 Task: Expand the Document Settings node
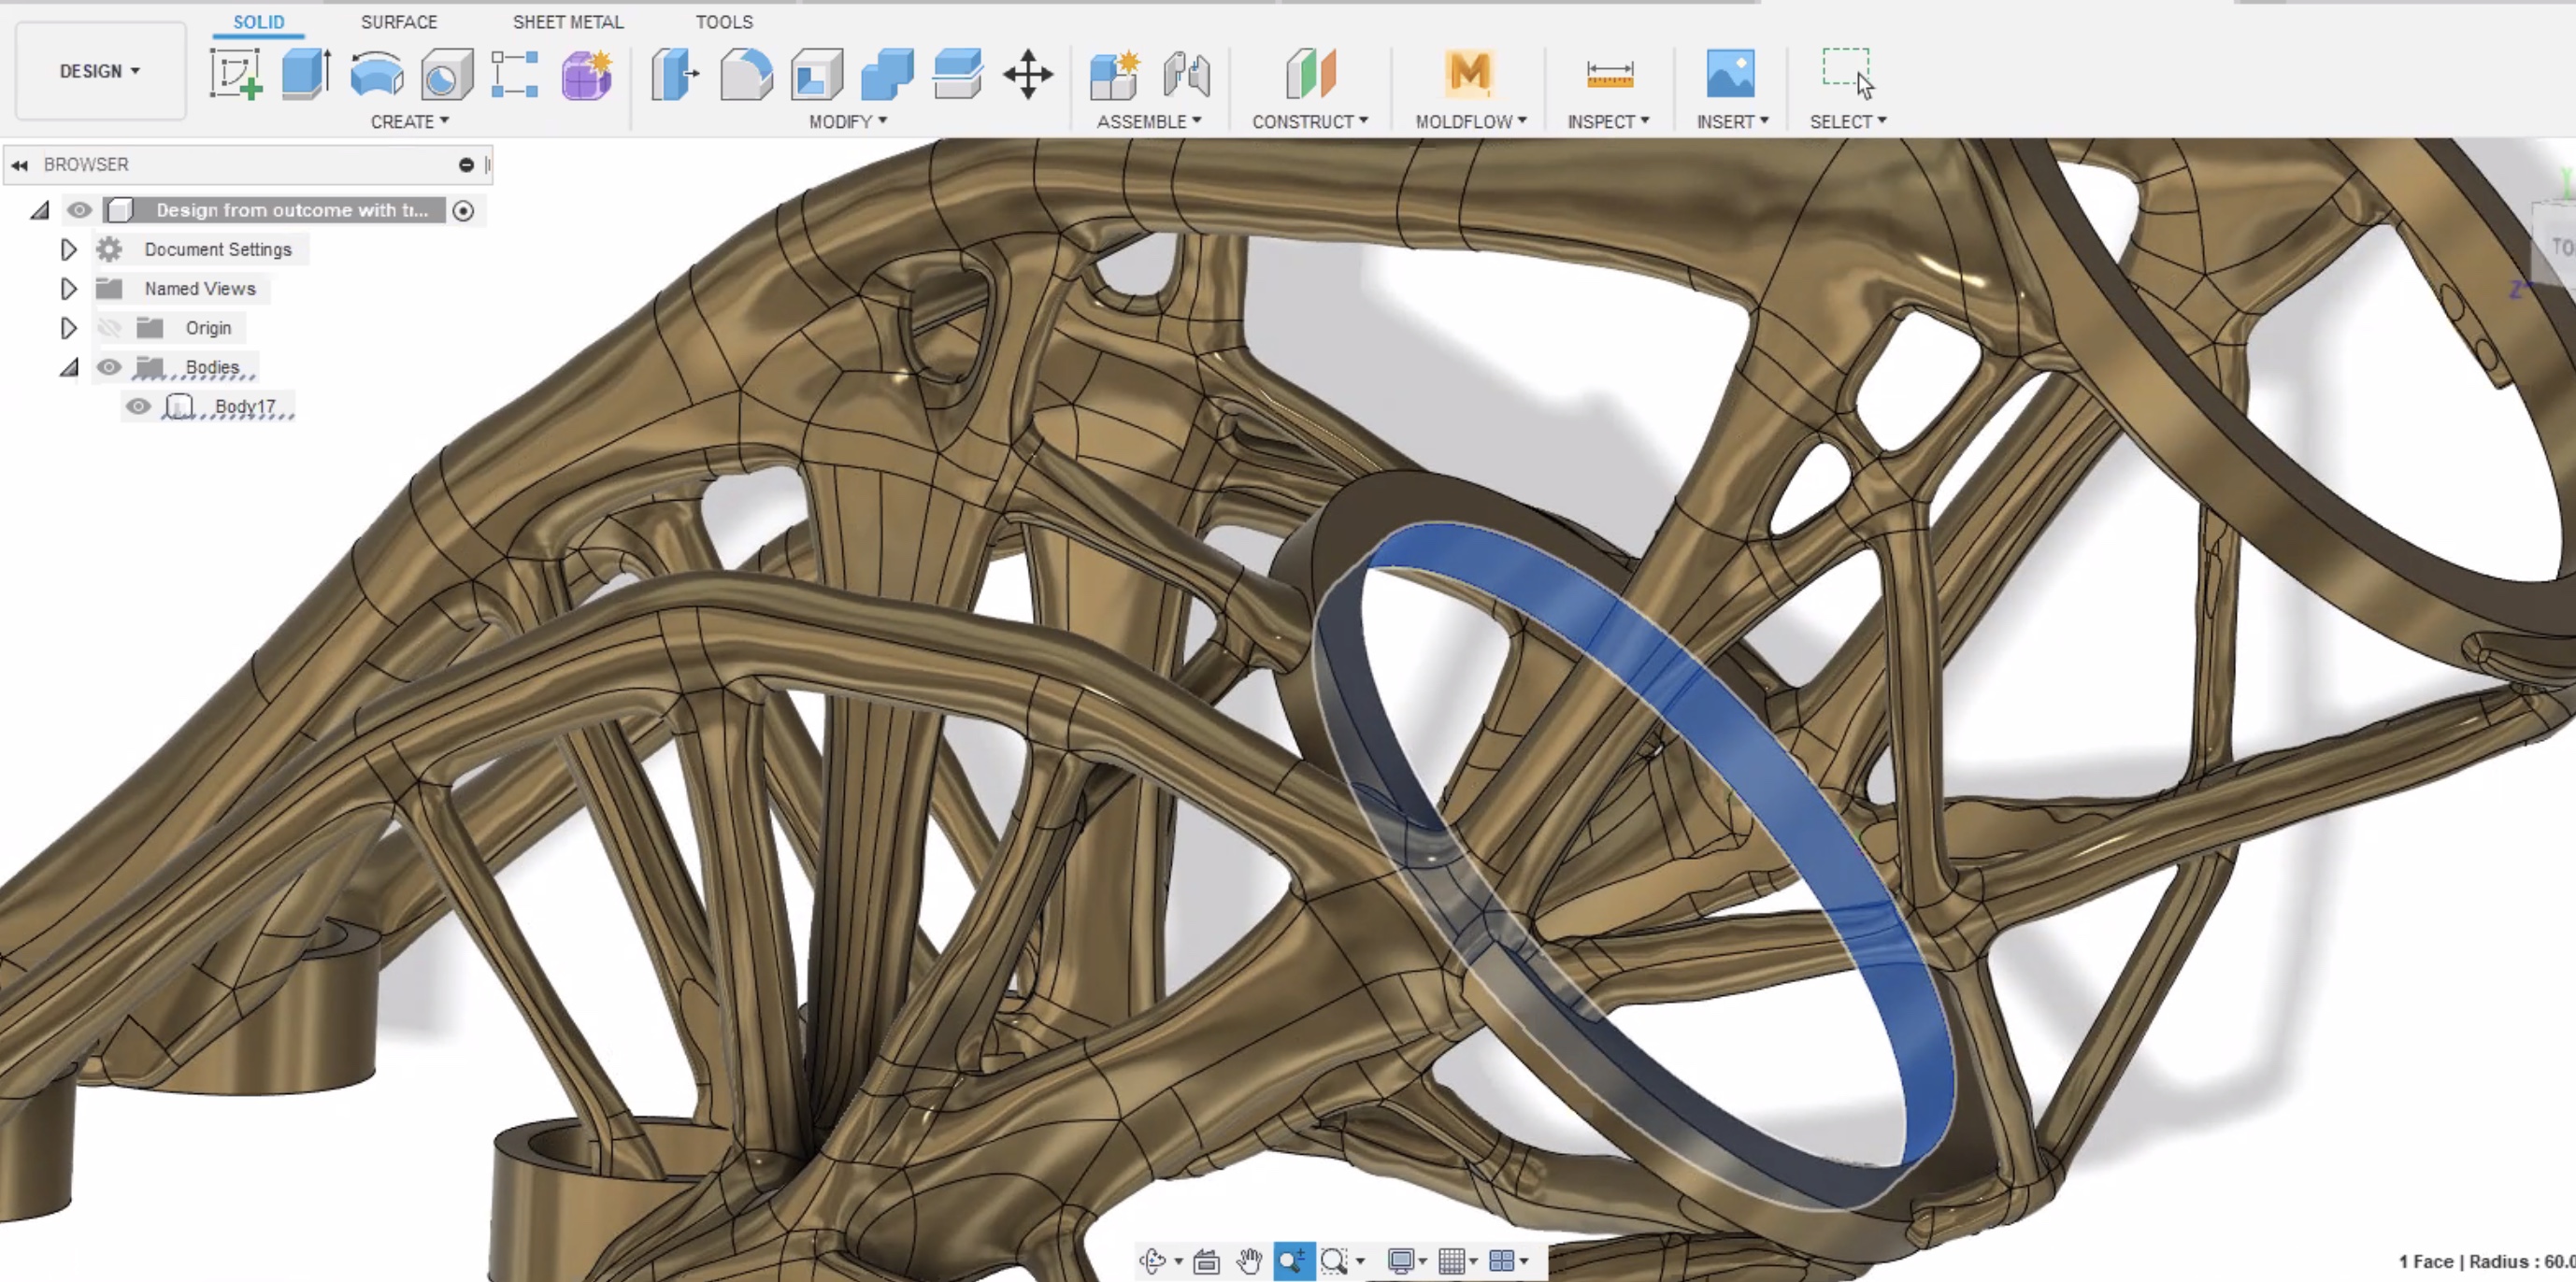67,248
